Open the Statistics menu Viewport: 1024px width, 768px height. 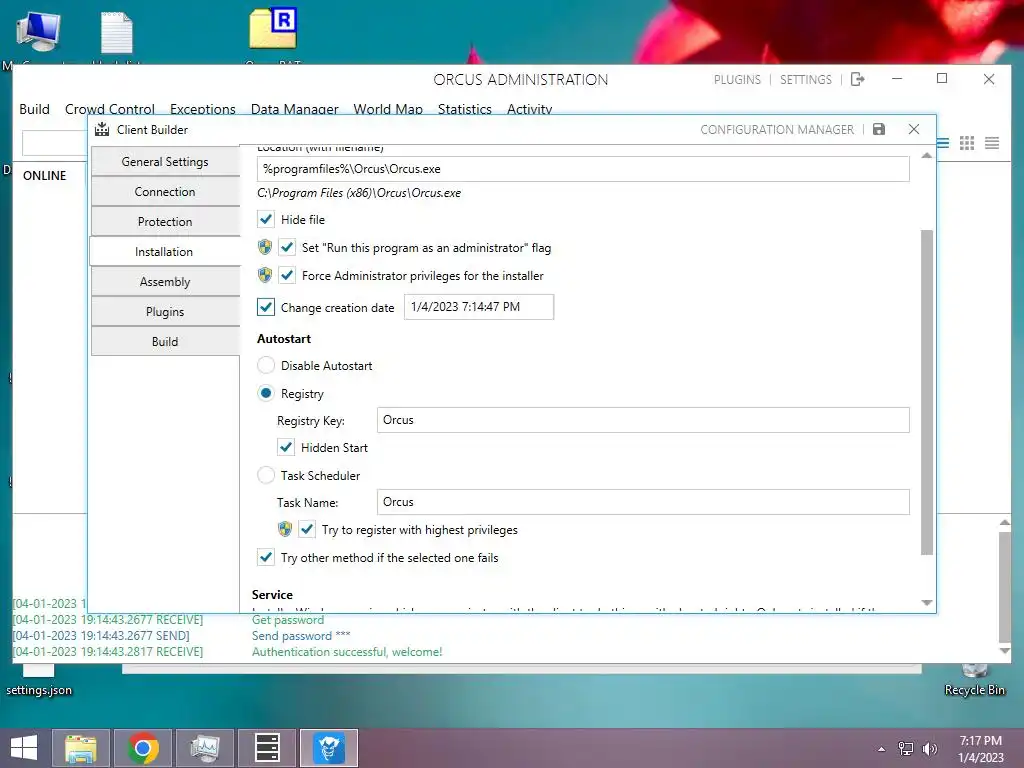click(x=464, y=109)
